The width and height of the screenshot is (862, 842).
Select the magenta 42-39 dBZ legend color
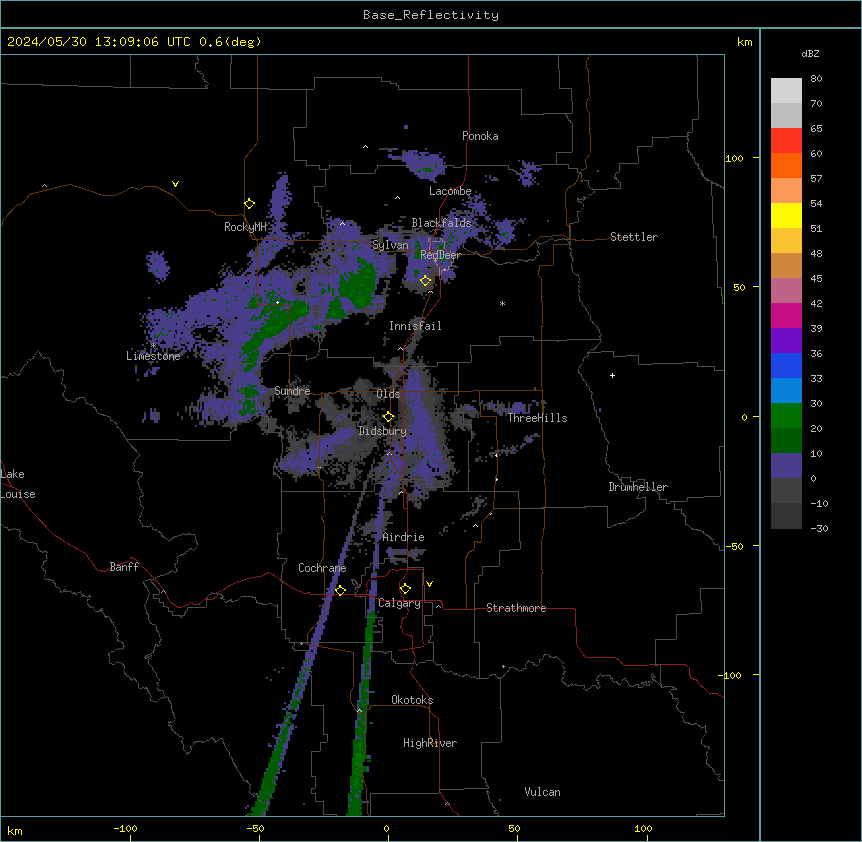786,315
